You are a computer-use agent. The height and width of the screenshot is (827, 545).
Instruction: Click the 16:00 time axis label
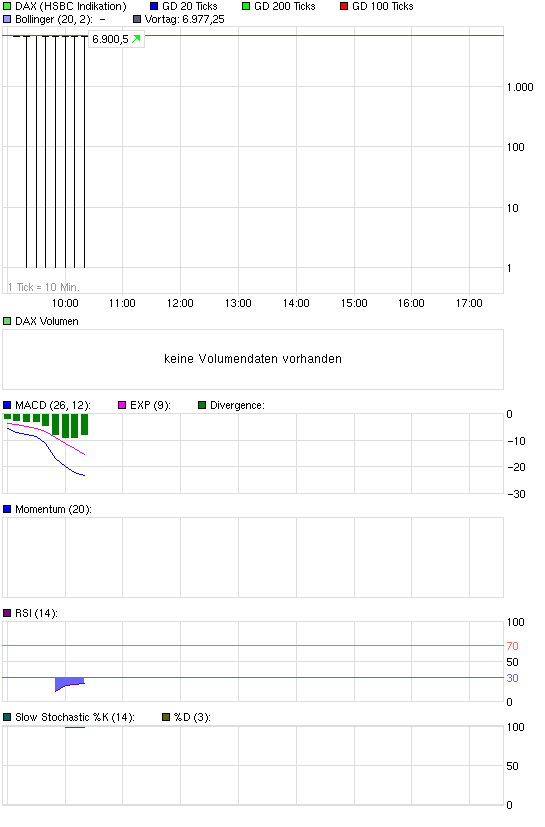(x=411, y=303)
